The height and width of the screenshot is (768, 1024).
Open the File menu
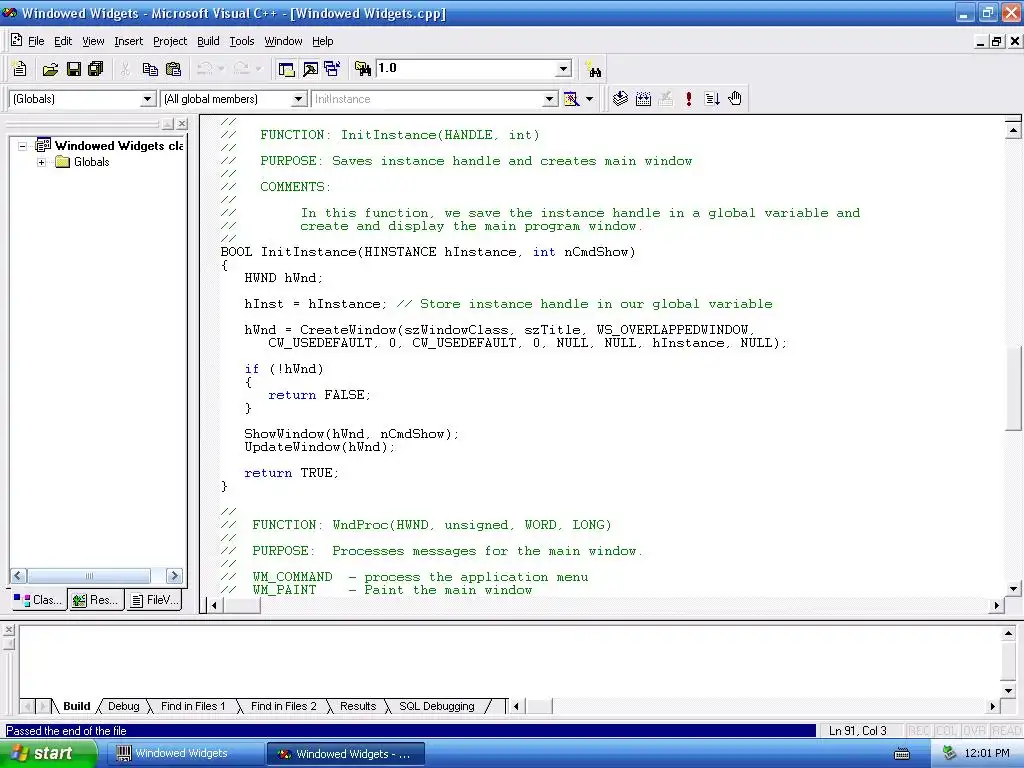tap(36, 41)
